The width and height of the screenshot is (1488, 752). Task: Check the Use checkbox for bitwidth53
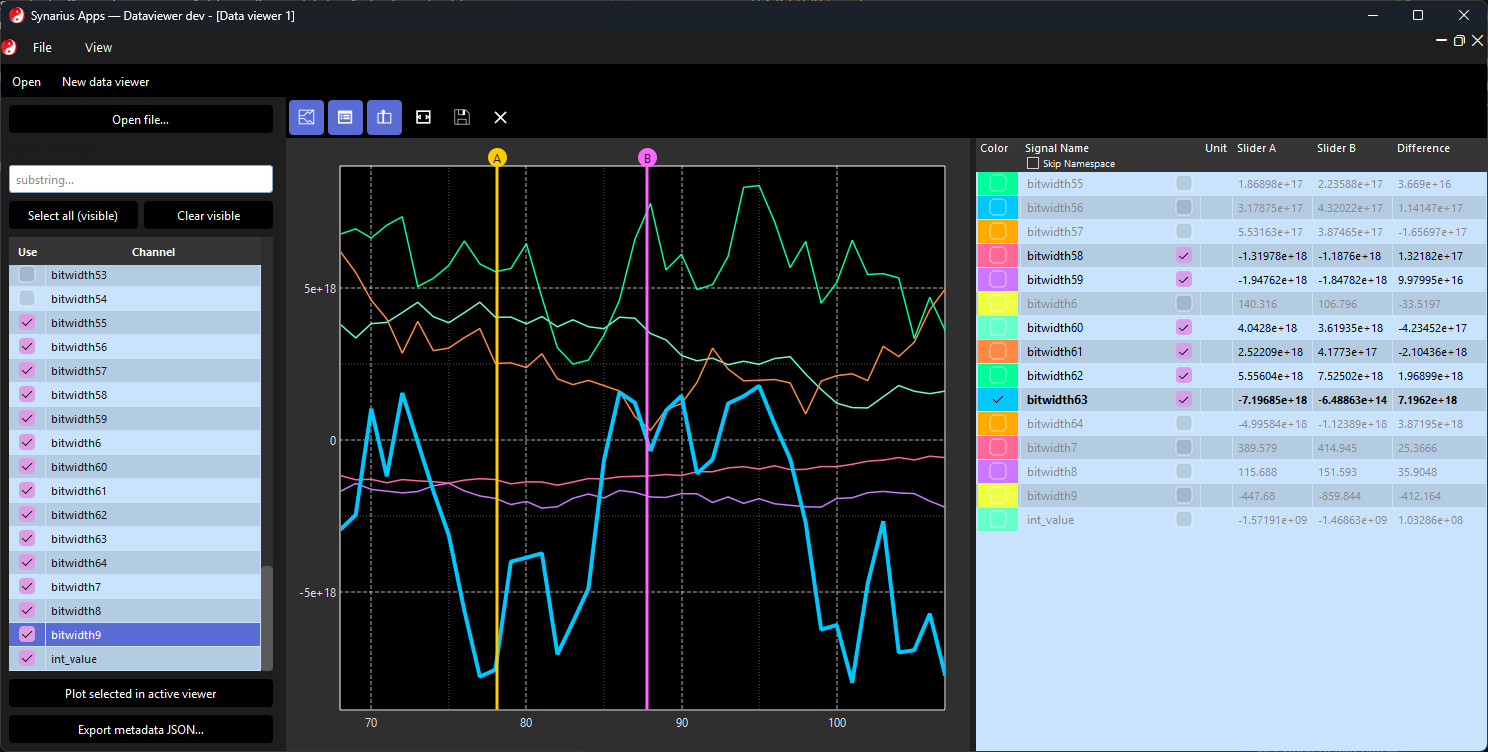pyautogui.click(x=26, y=274)
